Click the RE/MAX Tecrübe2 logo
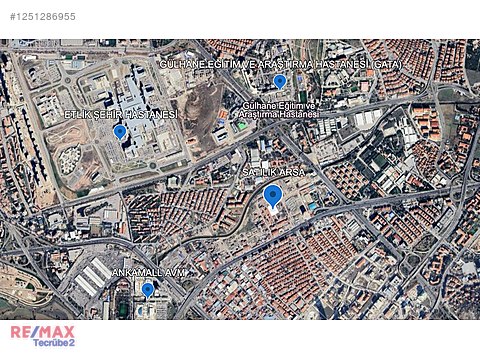 click(43, 337)
